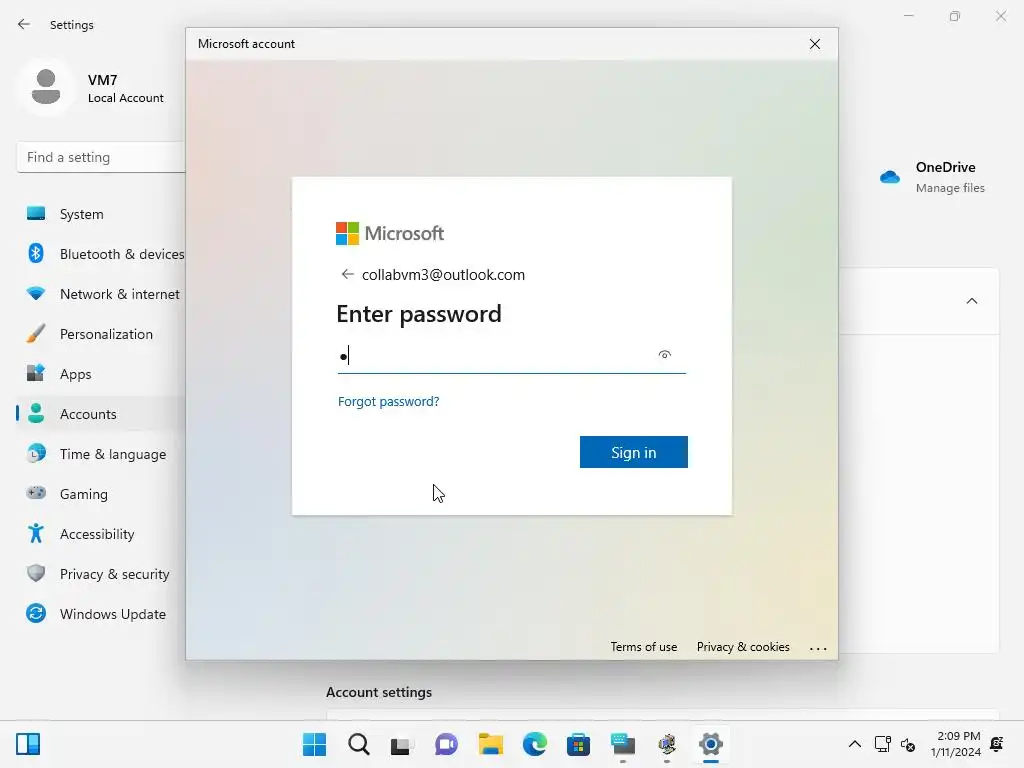1024x768 pixels.
Task: Collapse the section with chevron up
Action: coord(972,301)
